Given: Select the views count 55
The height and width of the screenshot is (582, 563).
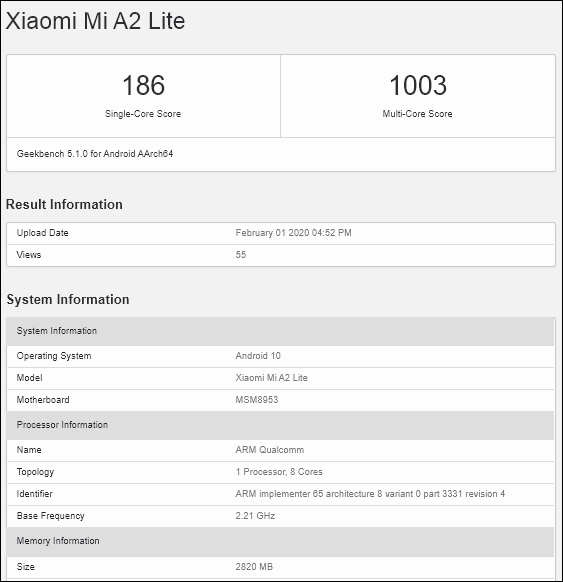Looking at the screenshot, I should (x=240, y=255).
